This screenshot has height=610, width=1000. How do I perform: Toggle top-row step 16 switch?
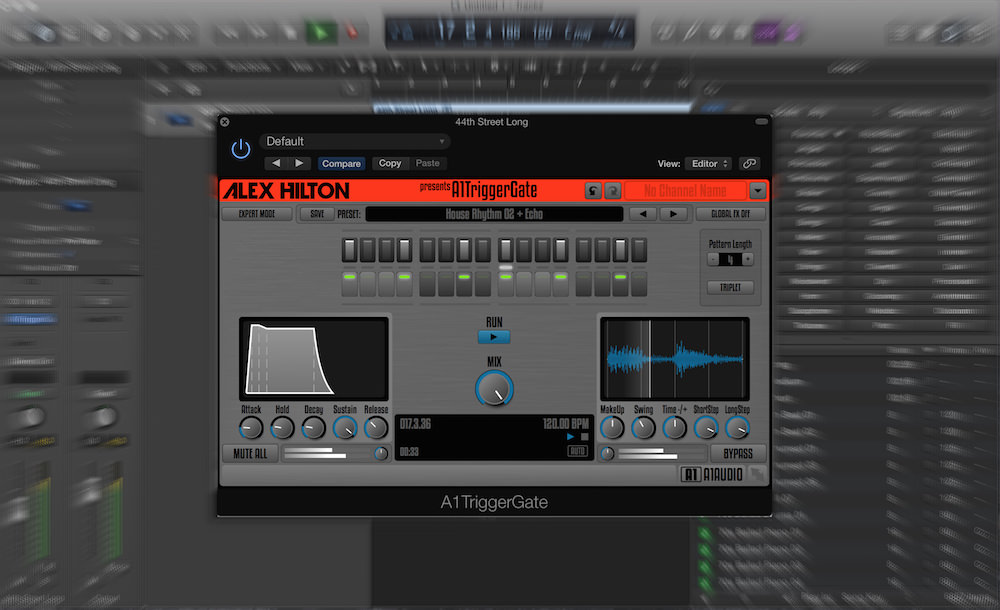click(639, 250)
